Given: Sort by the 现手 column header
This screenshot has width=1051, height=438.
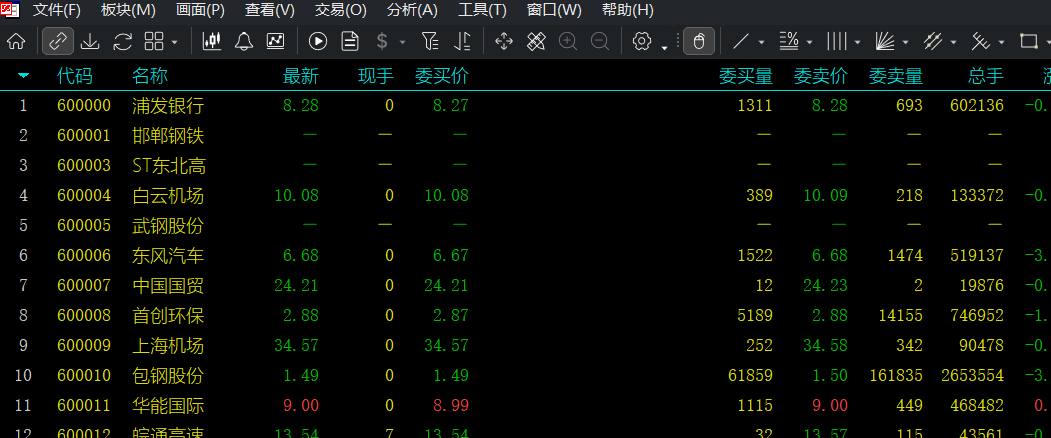Looking at the screenshot, I should tap(376, 76).
